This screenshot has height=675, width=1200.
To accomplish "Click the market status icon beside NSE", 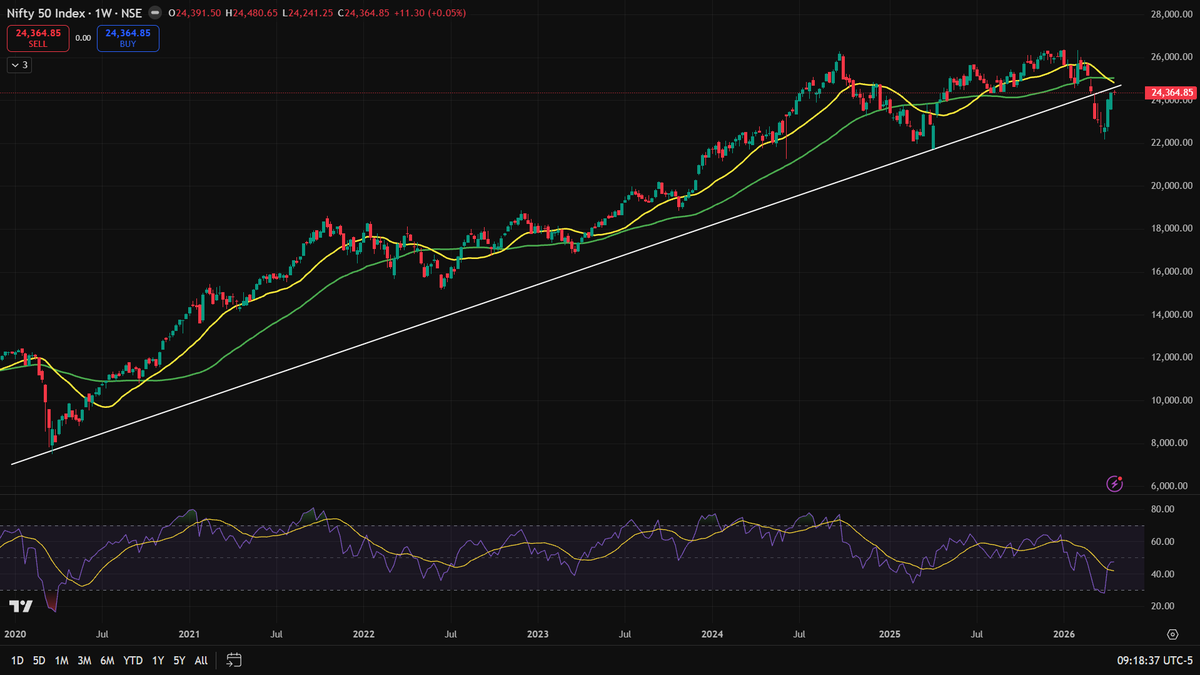I will [153, 13].
